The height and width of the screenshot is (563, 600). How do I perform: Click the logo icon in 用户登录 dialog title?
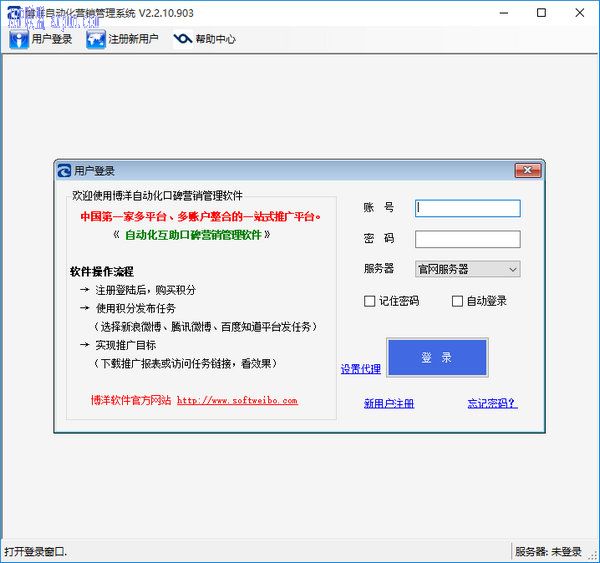(x=64, y=171)
